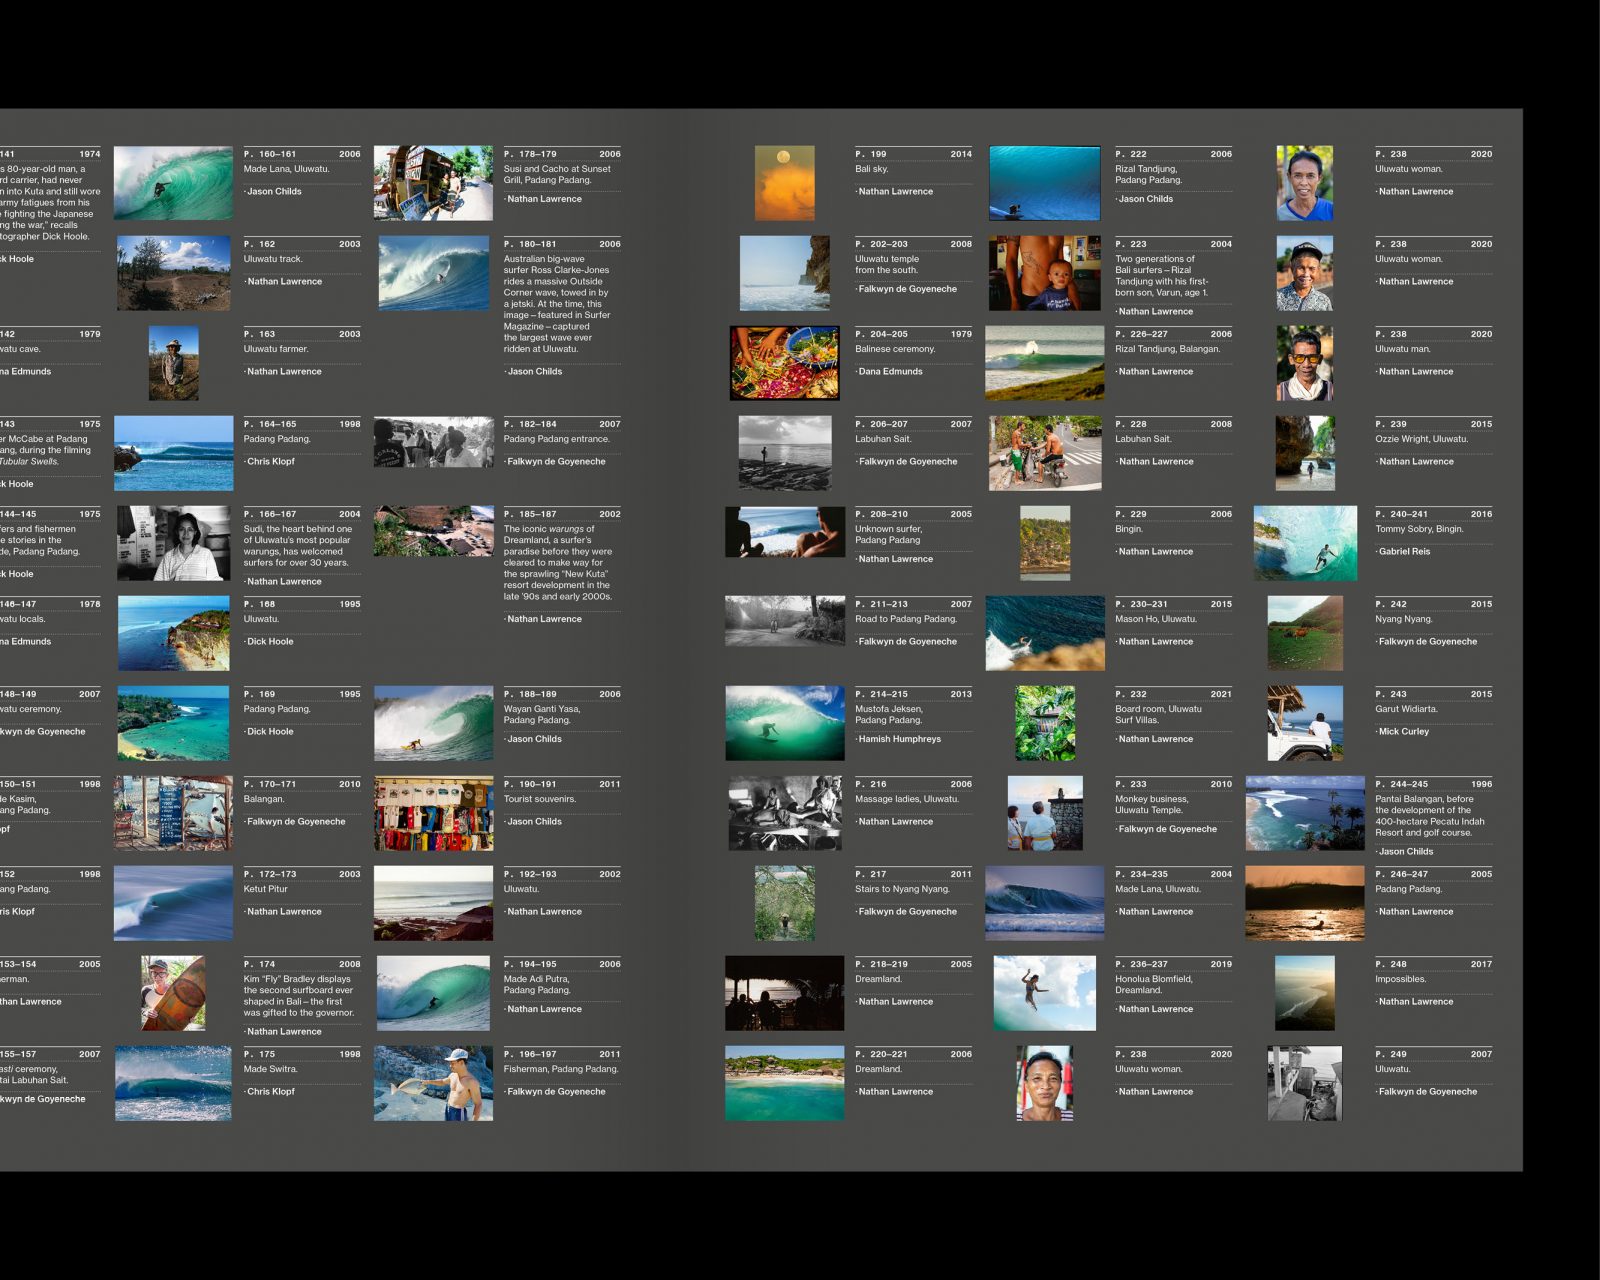
Task: Click the Massage ladies black-and-white photo
Action: 784,813
